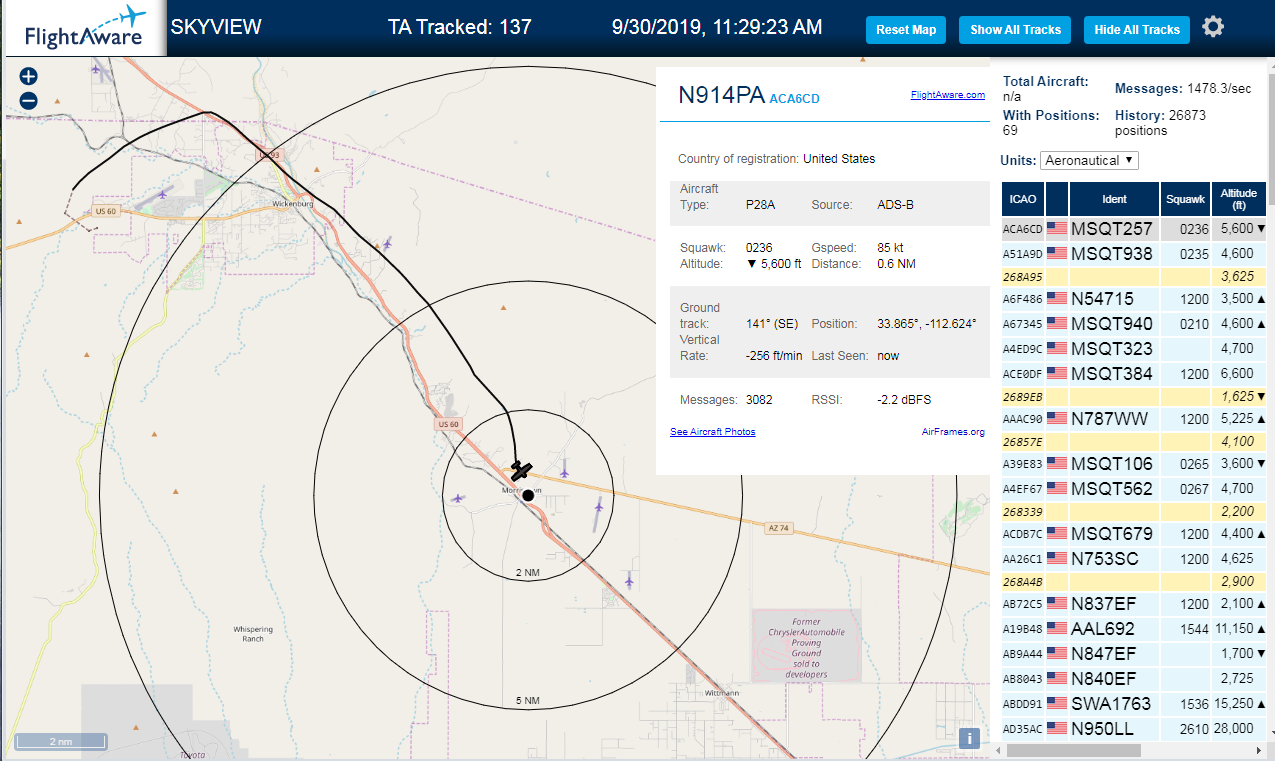Select the AAL692 aircraft row
The image size is (1275, 761).
(x=1134, y=628)
